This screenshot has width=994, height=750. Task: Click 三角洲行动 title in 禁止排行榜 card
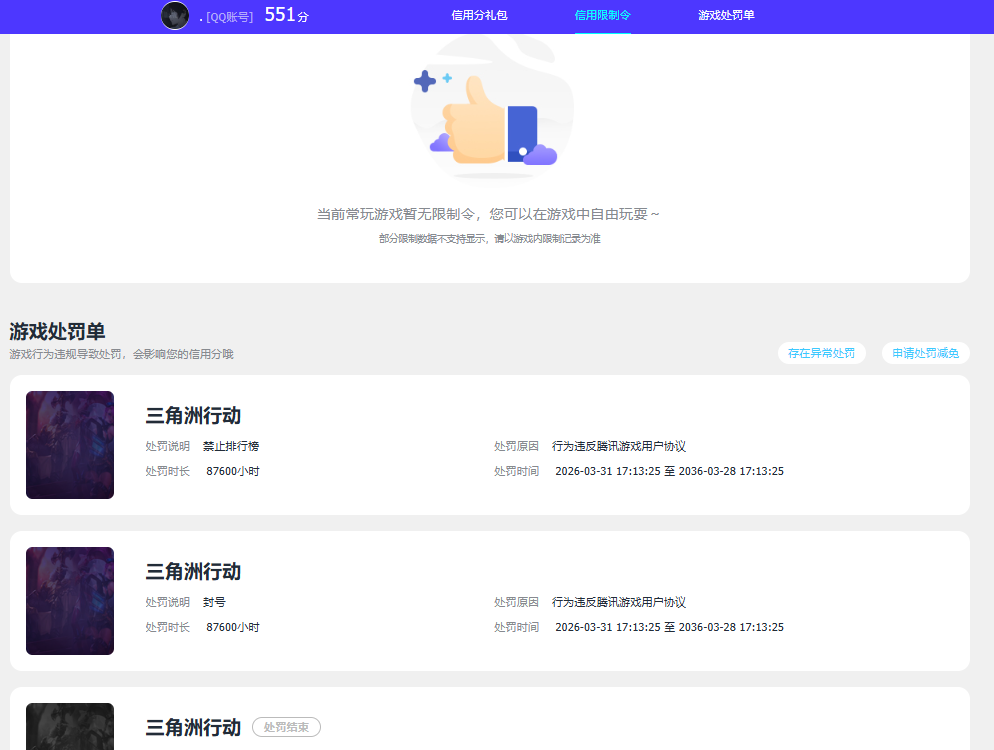pos(193,416)
